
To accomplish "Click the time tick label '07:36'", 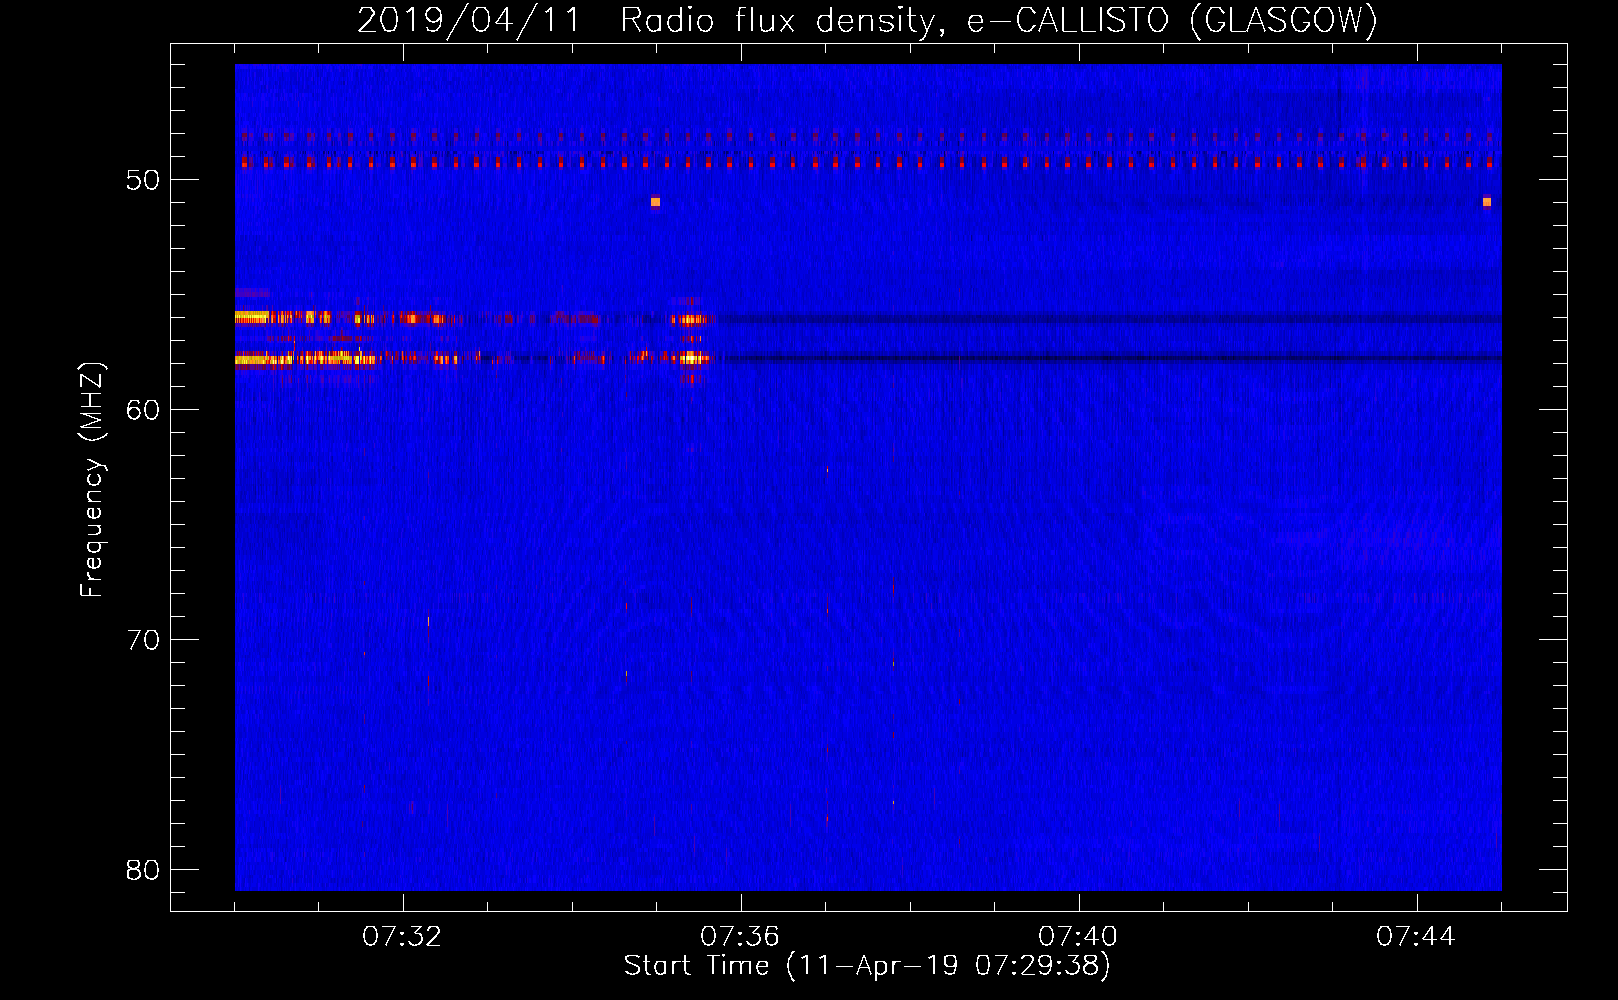I will tap(740, 937).
